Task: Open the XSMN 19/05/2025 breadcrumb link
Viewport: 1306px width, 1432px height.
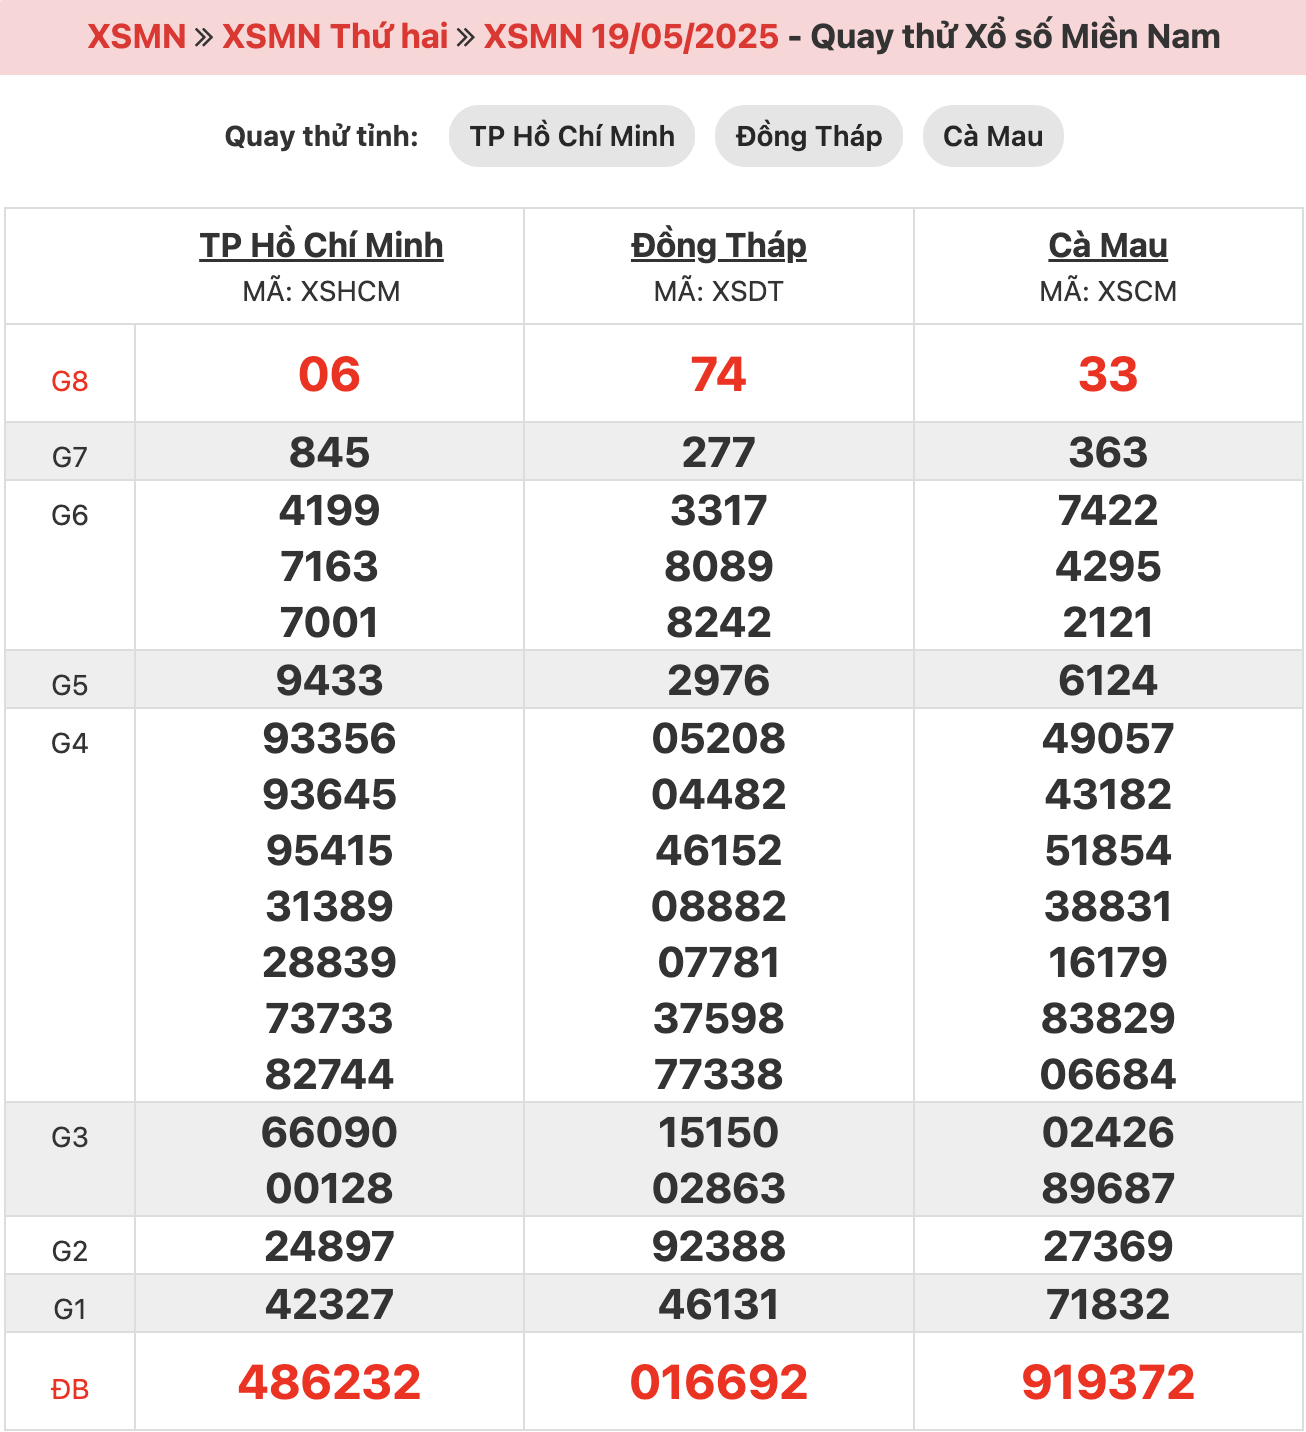Action: [631, 37]
